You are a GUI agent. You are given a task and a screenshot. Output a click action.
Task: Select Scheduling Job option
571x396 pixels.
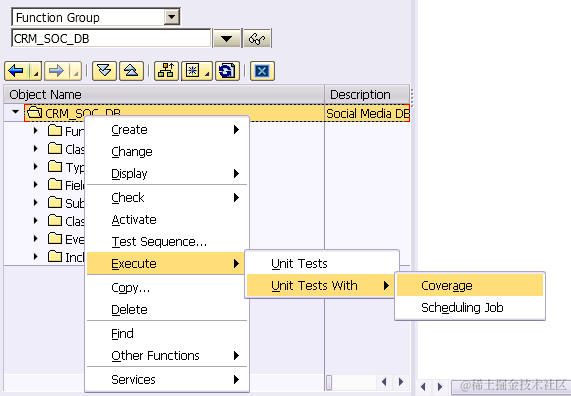[470, 307]
